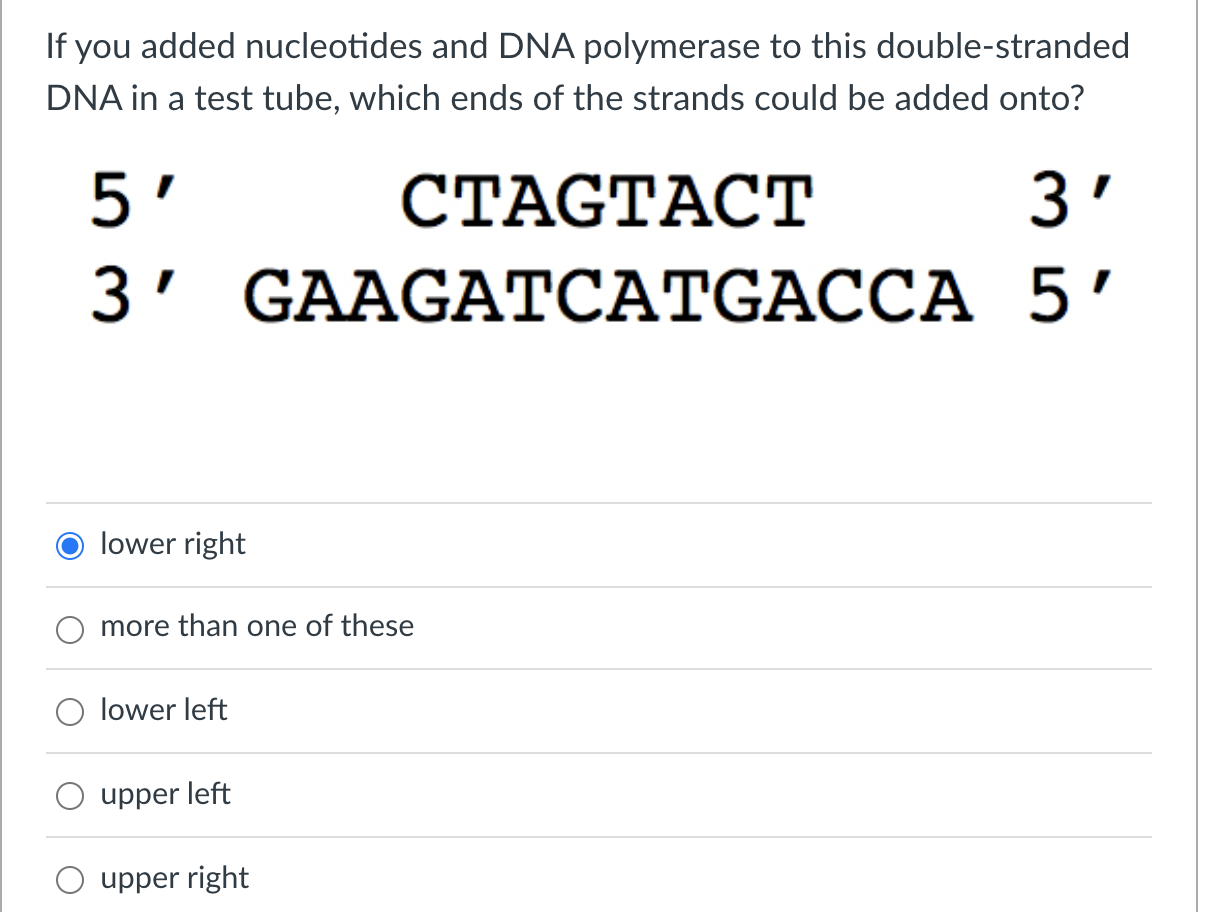Select the 'lower right' radio button
The width and height of the screenshot is (1222, 912).
point(70,545)
